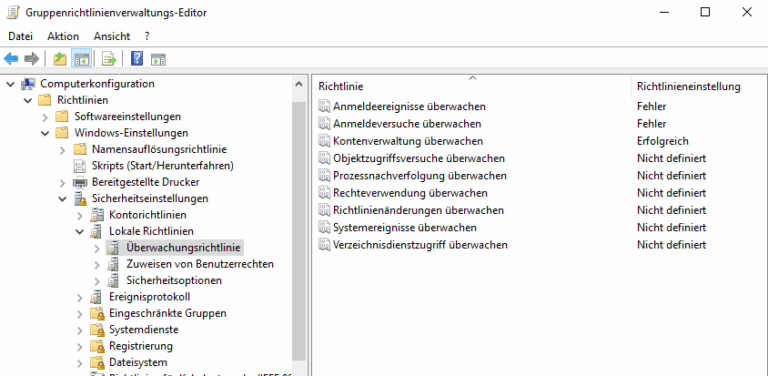Collapse the Sicherheitseinstellungen tree node

click(x=62, y=199)
